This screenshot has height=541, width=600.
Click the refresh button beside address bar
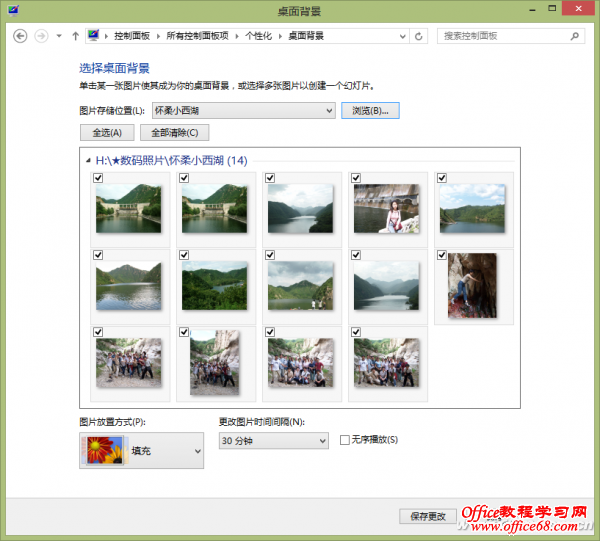419,36
